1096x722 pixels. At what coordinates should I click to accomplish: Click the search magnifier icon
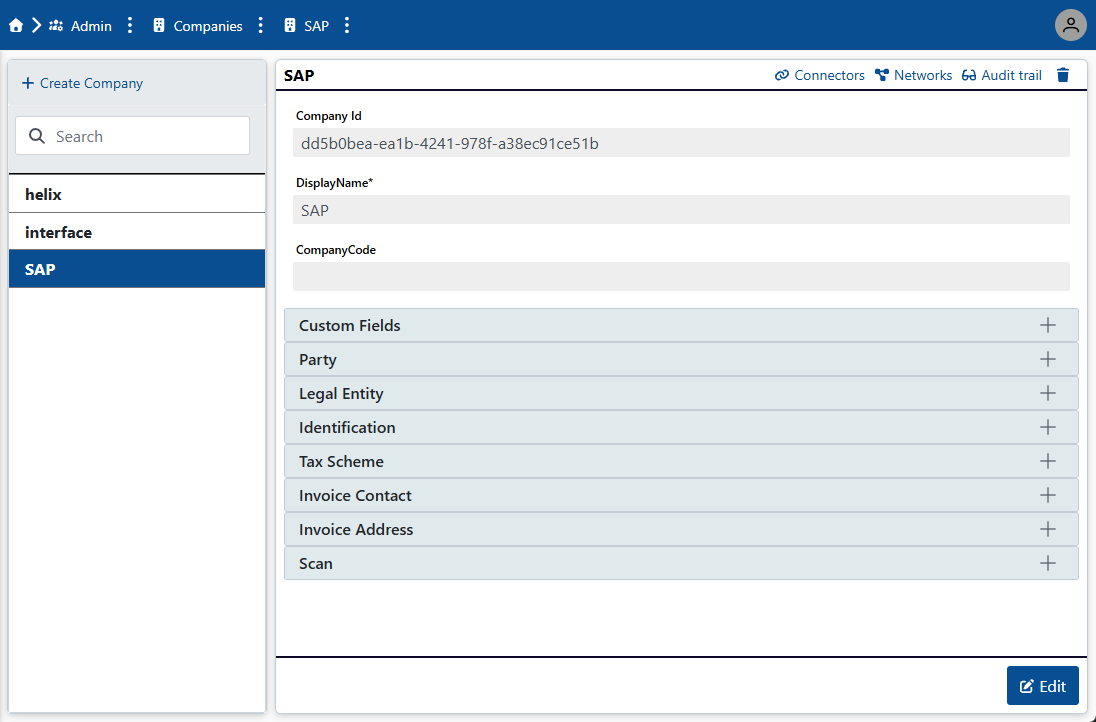pos(36,135)
